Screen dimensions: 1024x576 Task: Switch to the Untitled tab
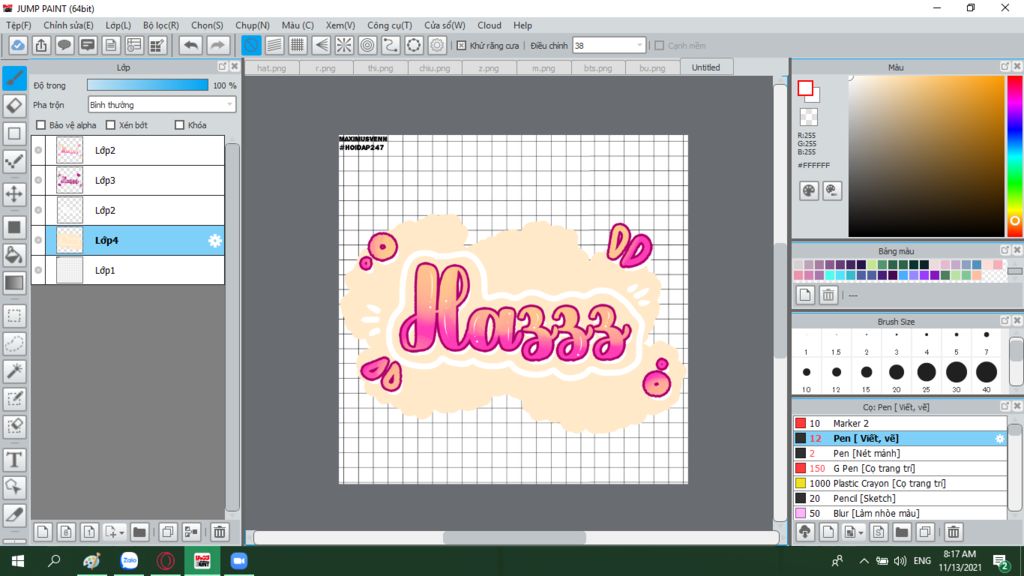pos(706,67)
